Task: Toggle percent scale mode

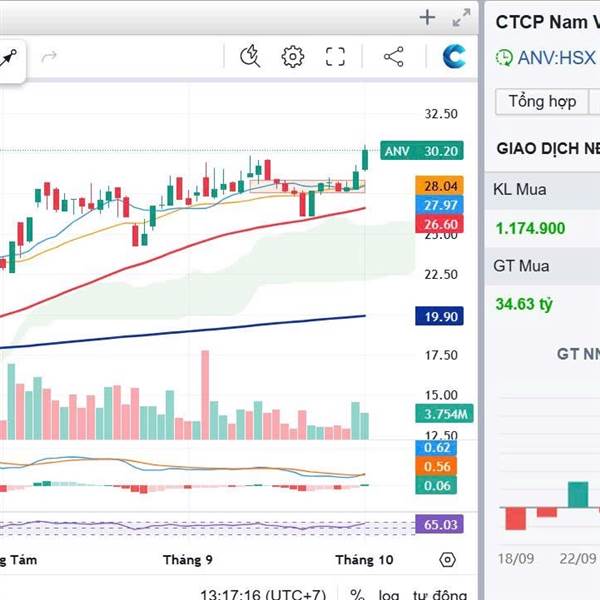Action: click(x=357, y=594)
